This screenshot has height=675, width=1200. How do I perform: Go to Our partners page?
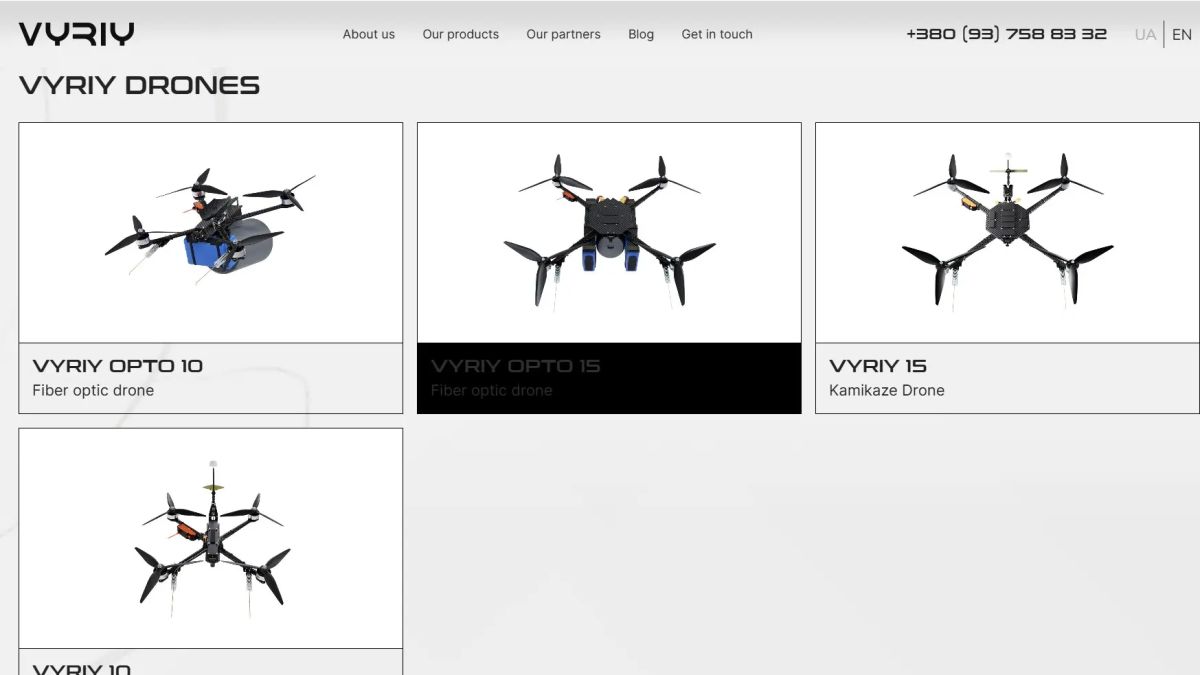click(563, 34)
